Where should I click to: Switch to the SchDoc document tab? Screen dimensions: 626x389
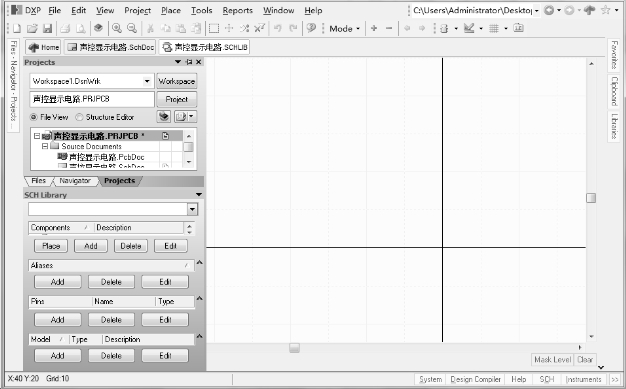pyautogui.click(x=111, y=47)
